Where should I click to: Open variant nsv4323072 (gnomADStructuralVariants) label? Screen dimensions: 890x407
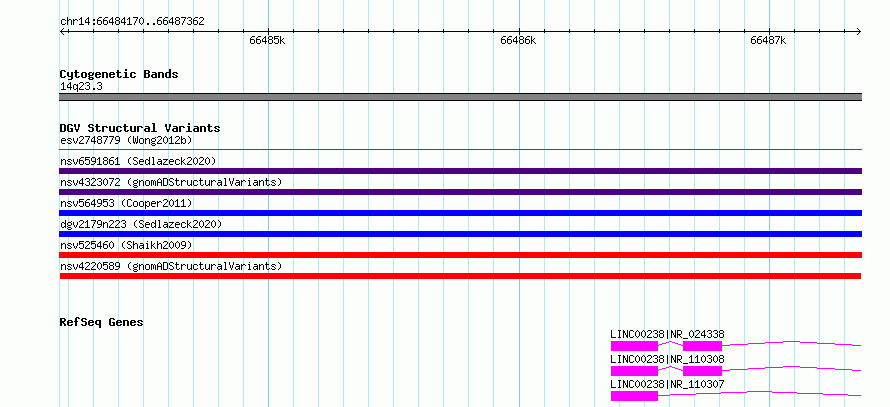click(171, 182)
